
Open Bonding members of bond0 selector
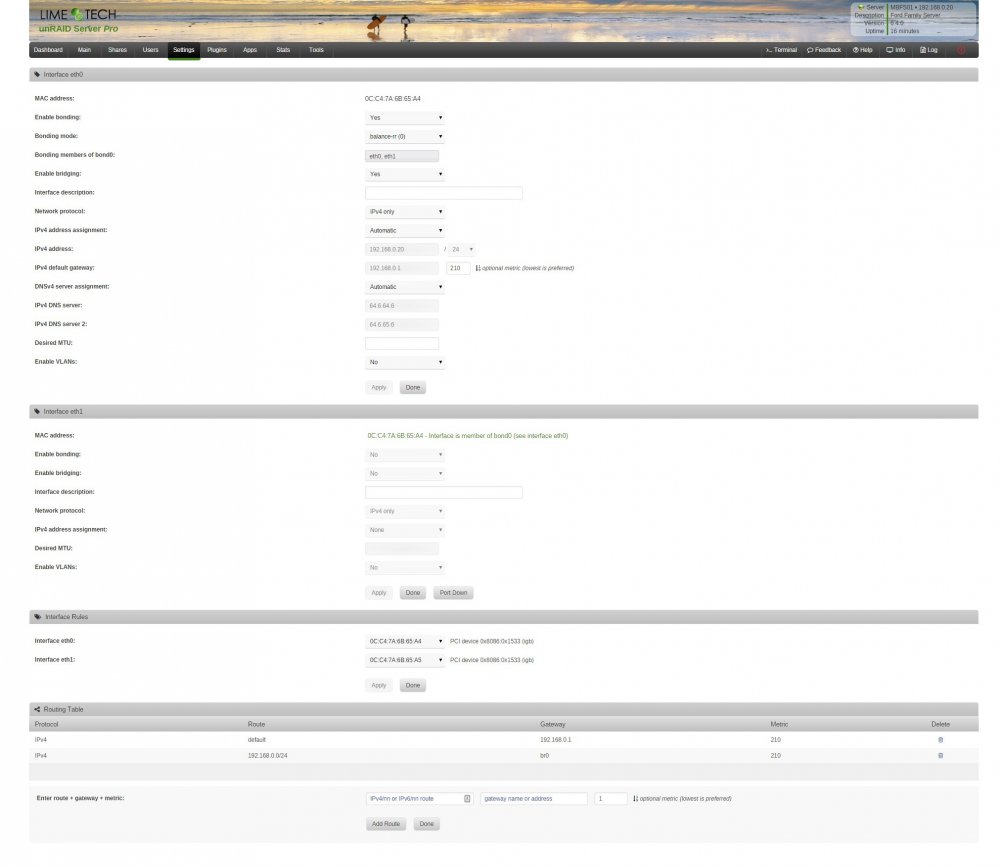pos(402,156)
